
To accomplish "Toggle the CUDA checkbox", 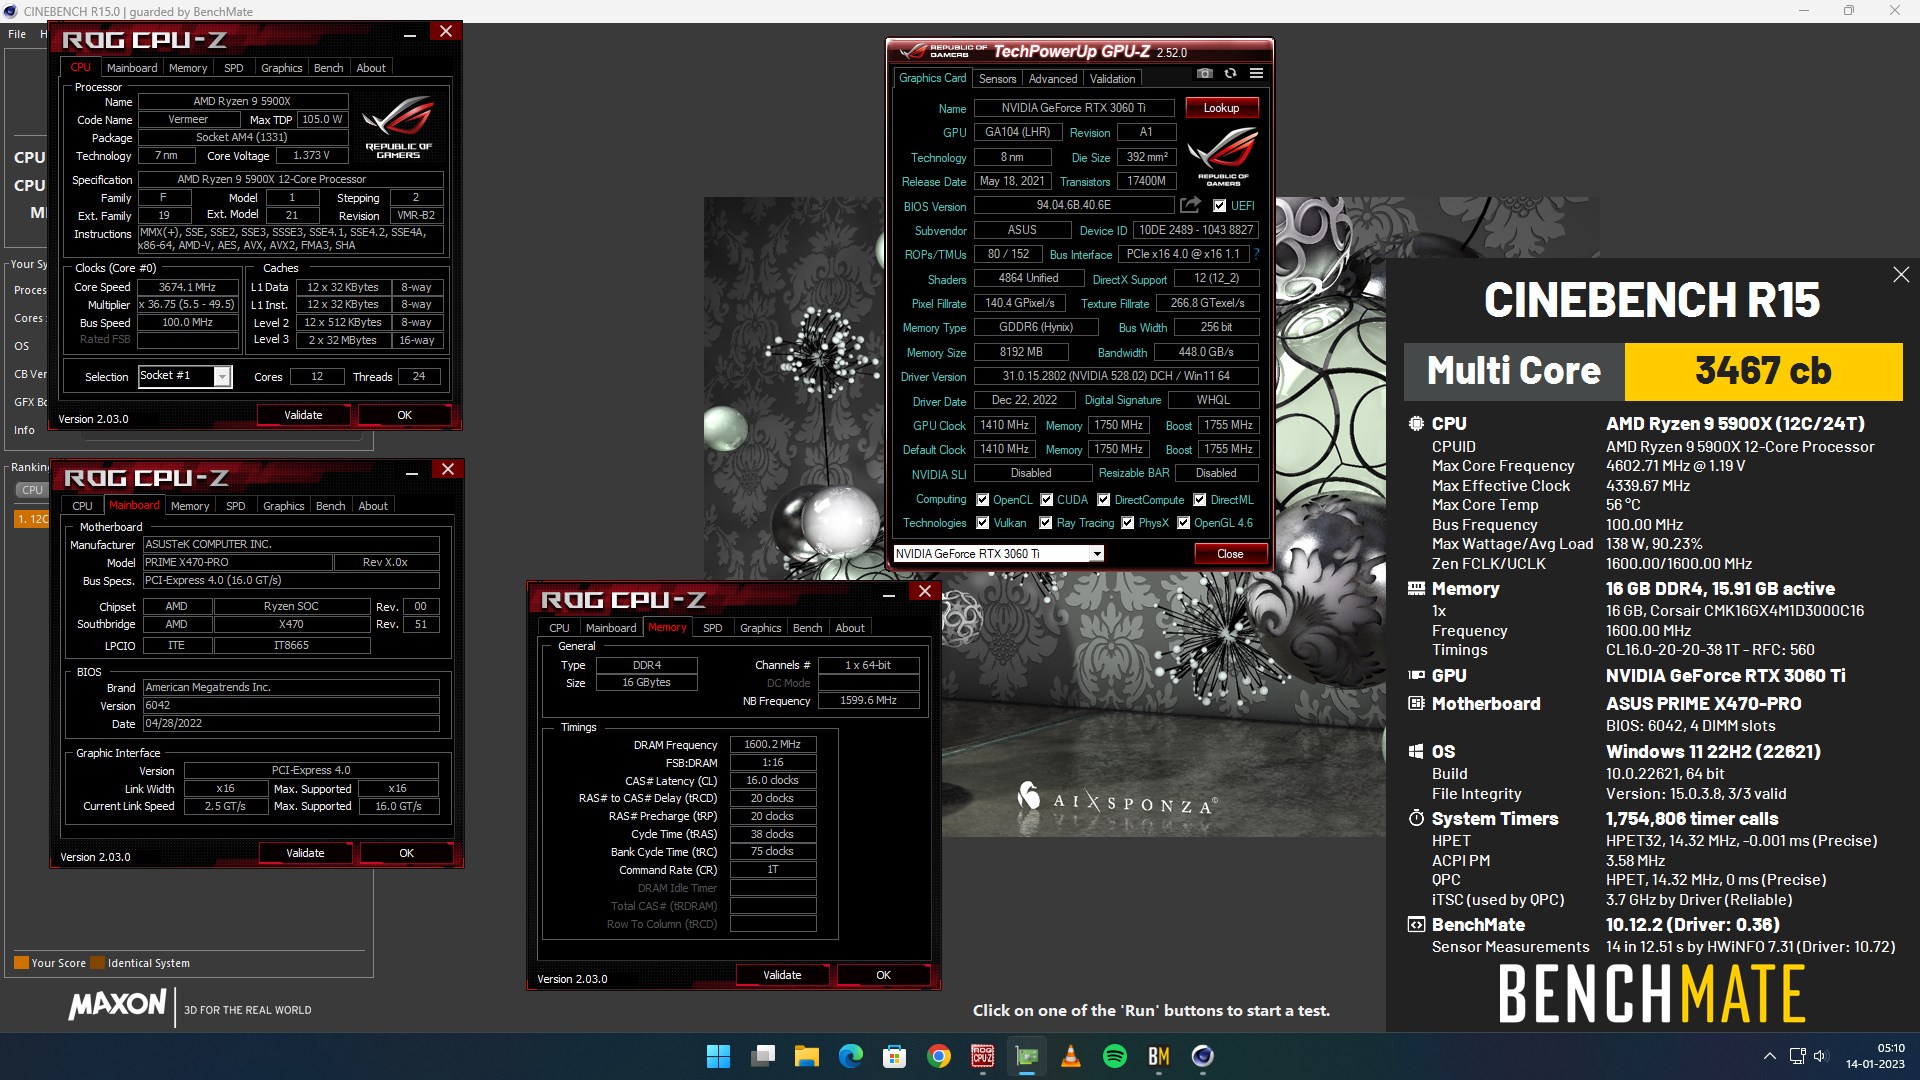I will 1046,500.
